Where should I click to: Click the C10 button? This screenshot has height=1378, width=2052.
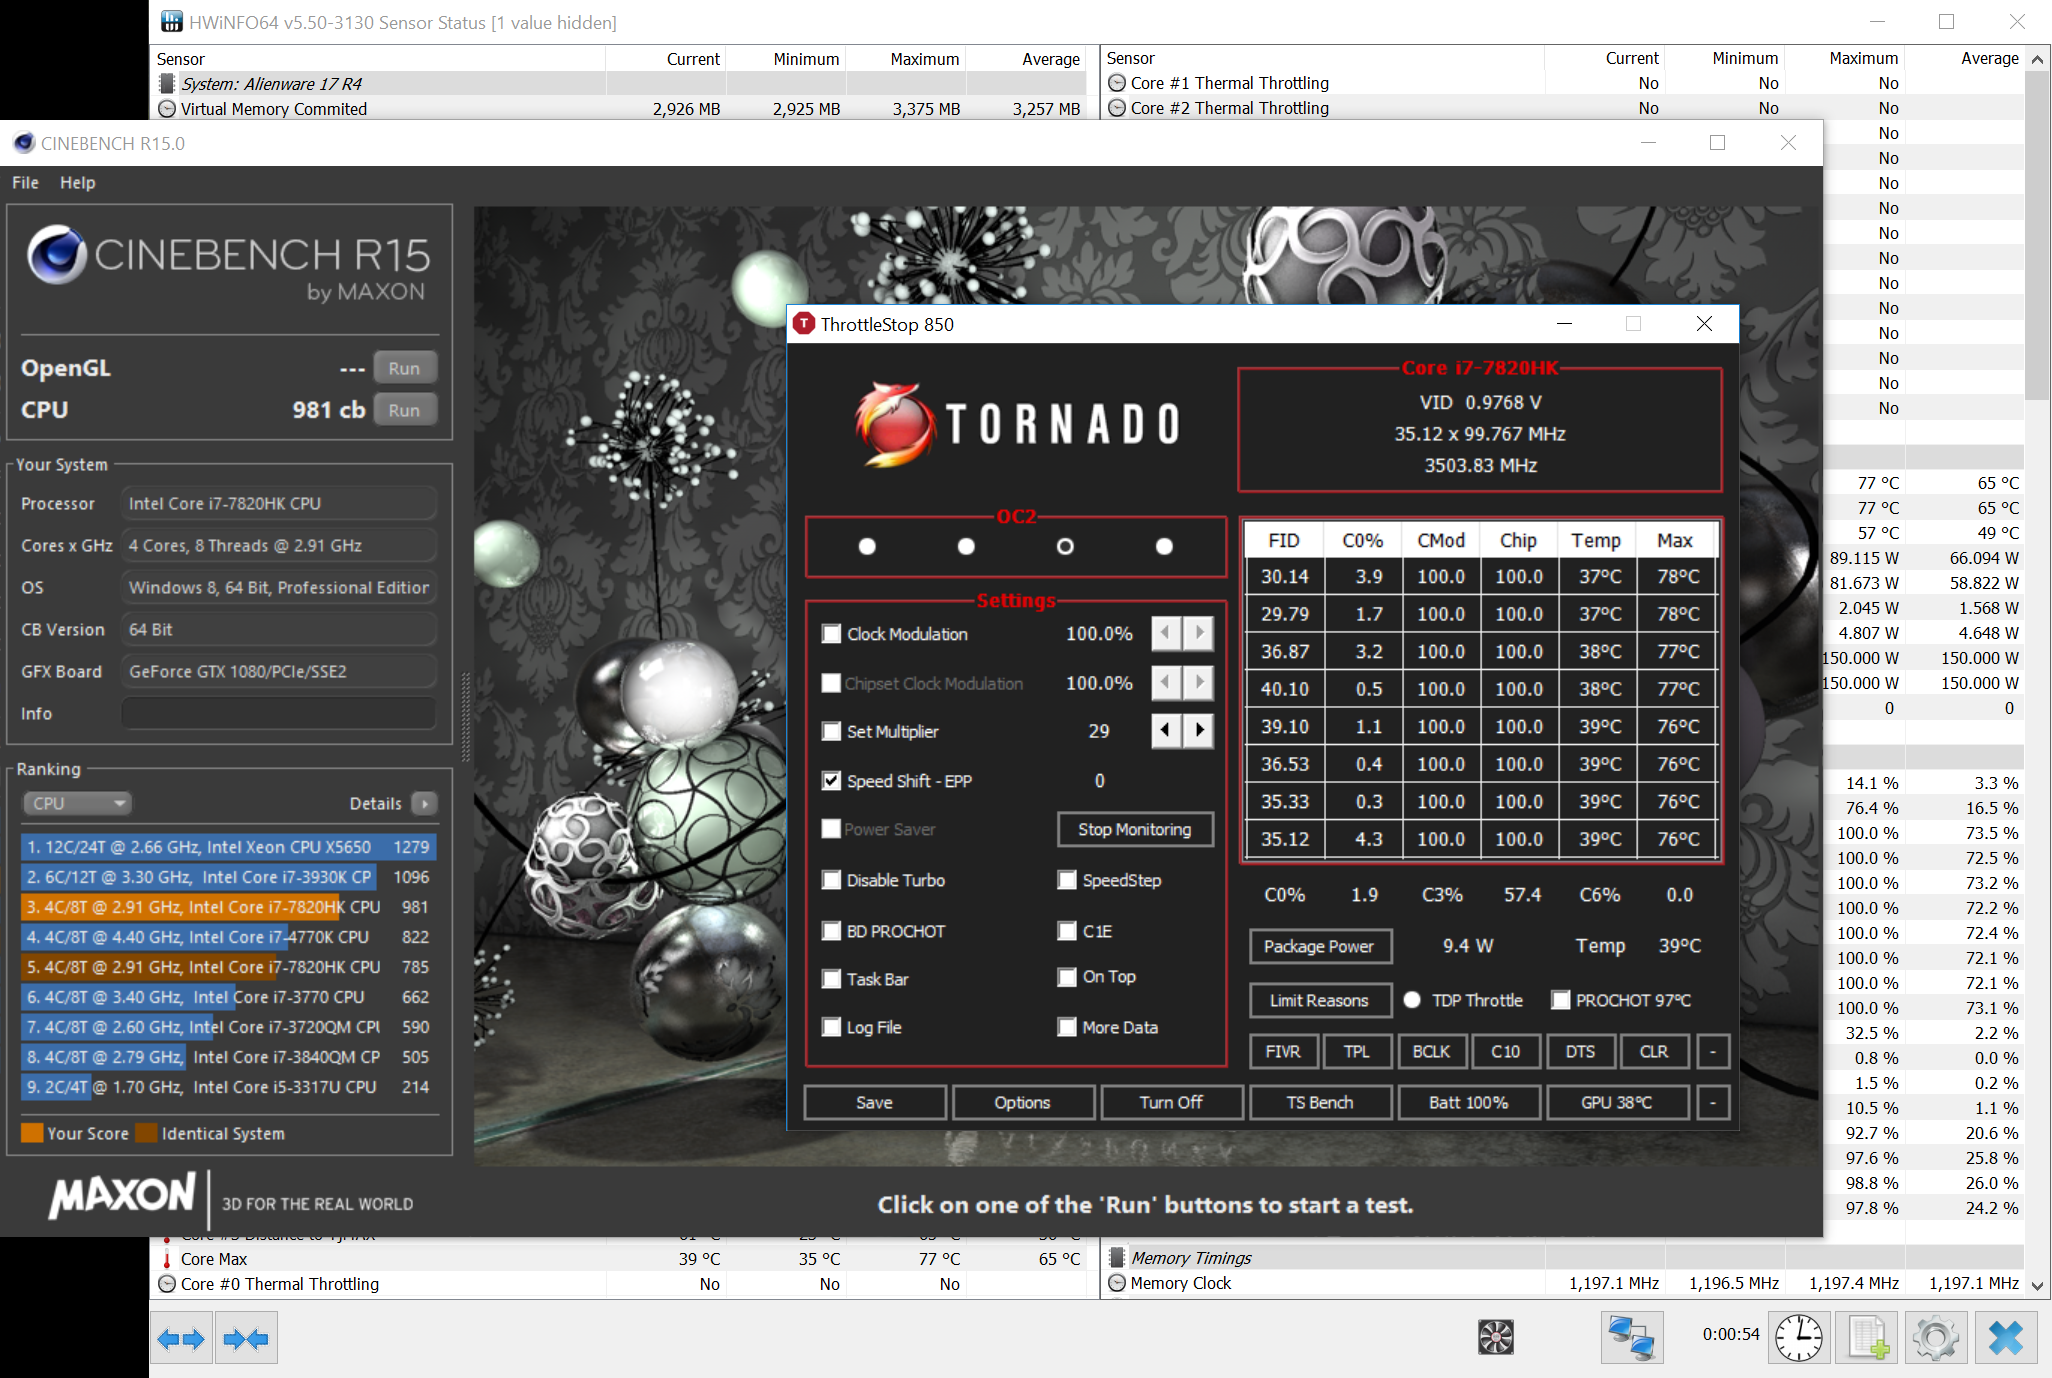[x=1505, y=1051]
